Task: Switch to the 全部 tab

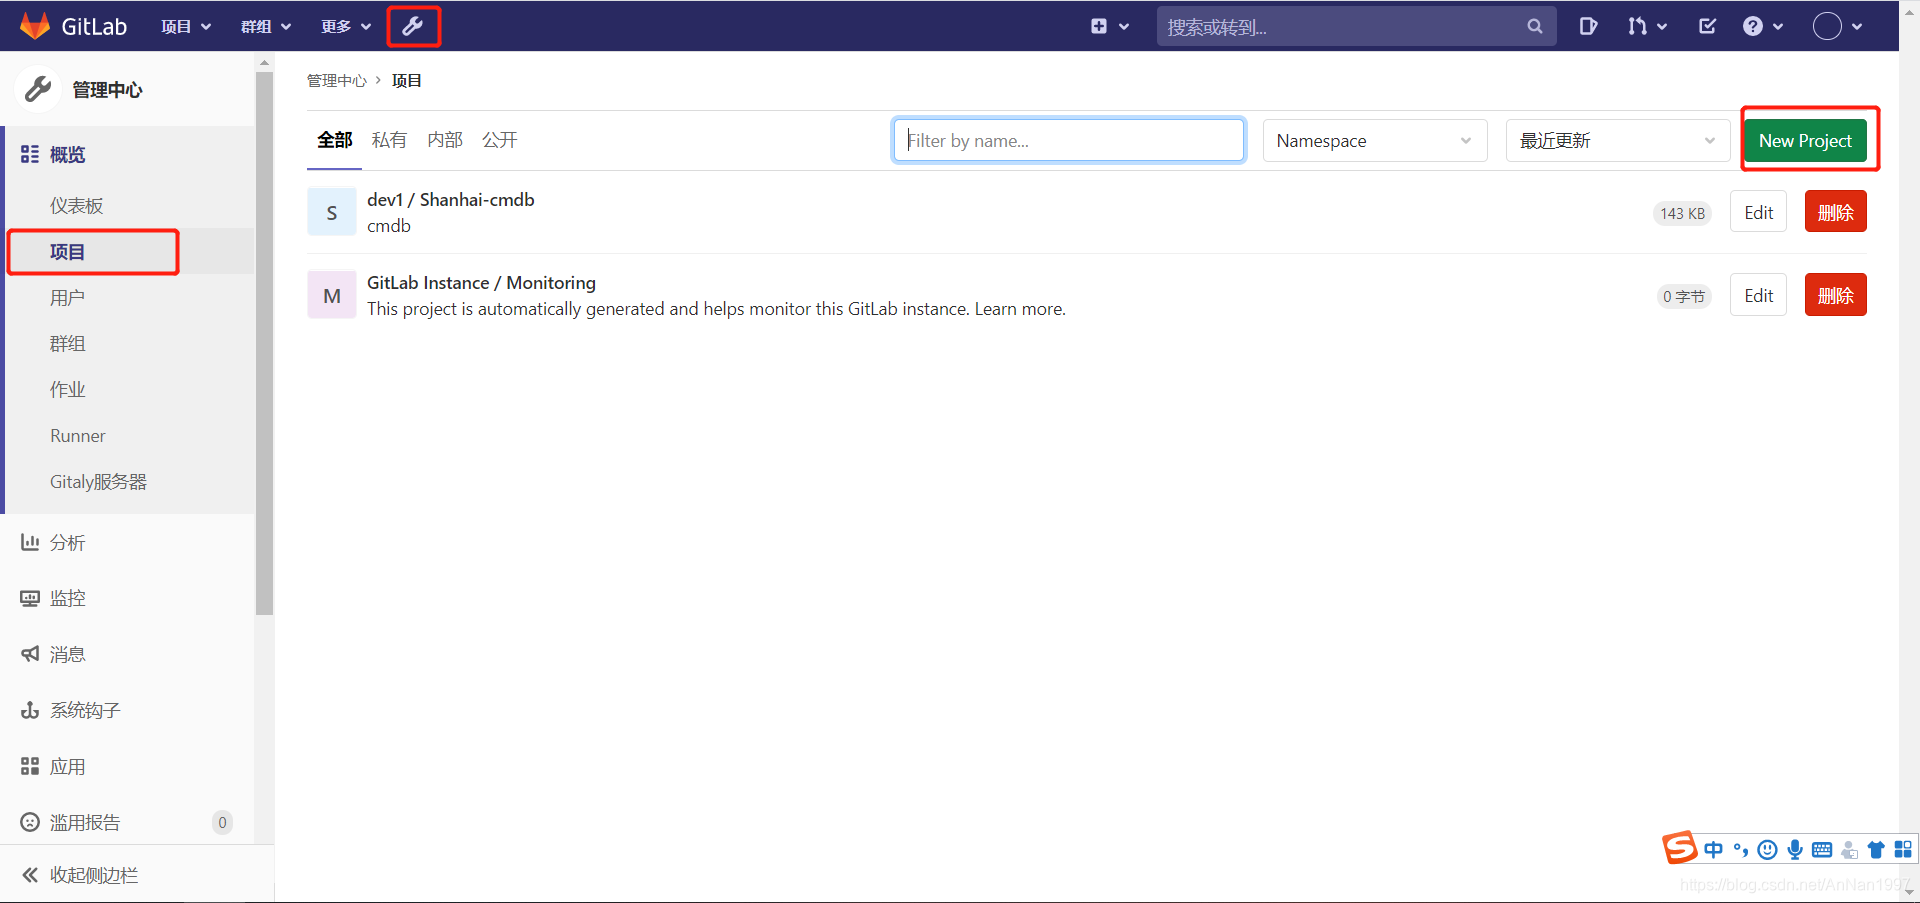Action: coord(335,140)
